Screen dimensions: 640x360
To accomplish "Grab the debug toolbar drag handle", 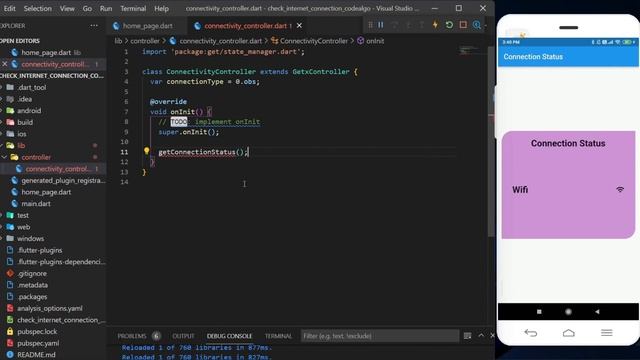I will click(x=370, y=25).
